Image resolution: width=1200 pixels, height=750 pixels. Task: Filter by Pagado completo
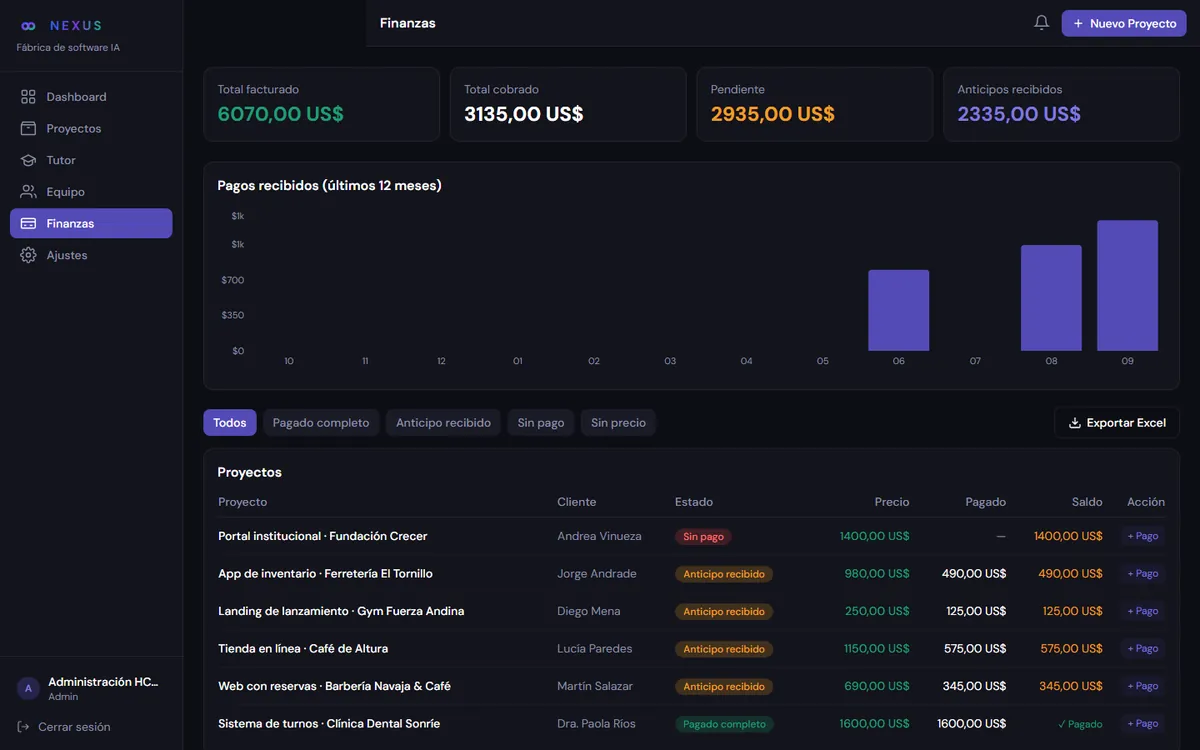click(321, 423)
